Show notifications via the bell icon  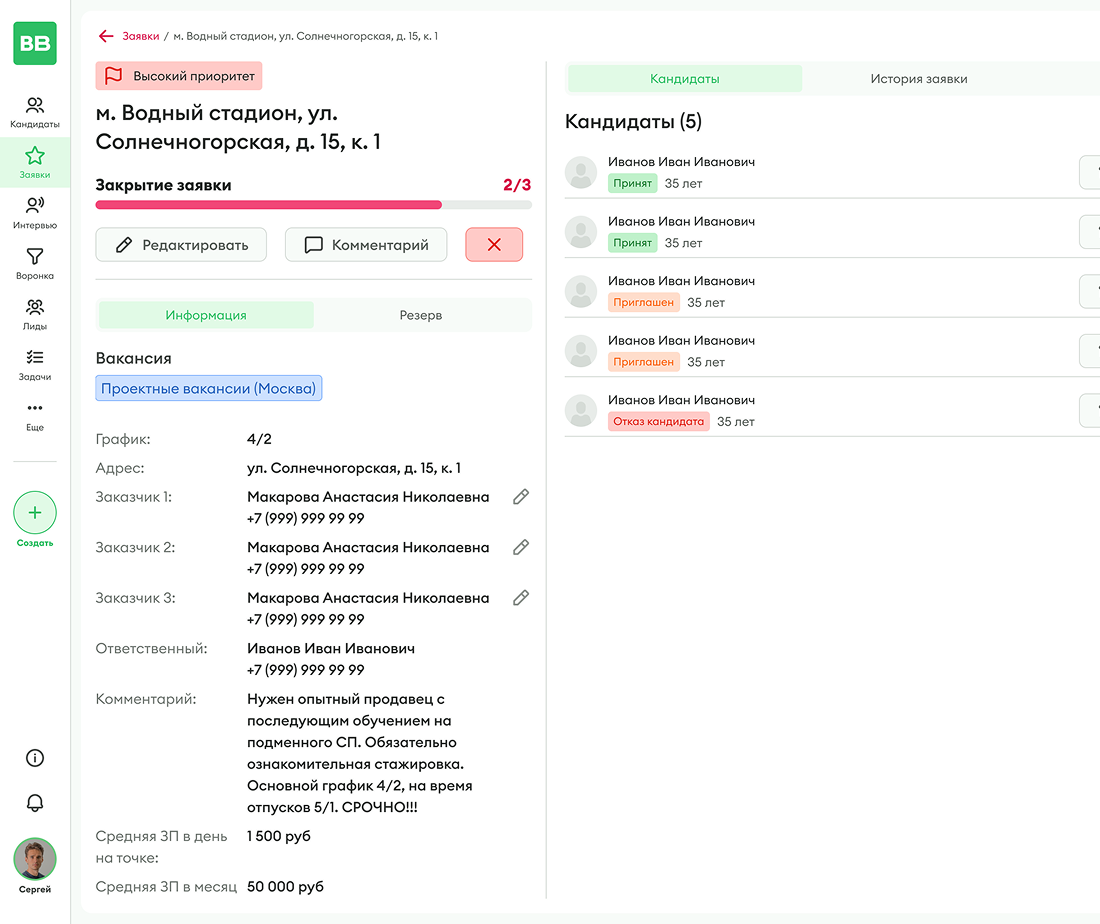35,802
